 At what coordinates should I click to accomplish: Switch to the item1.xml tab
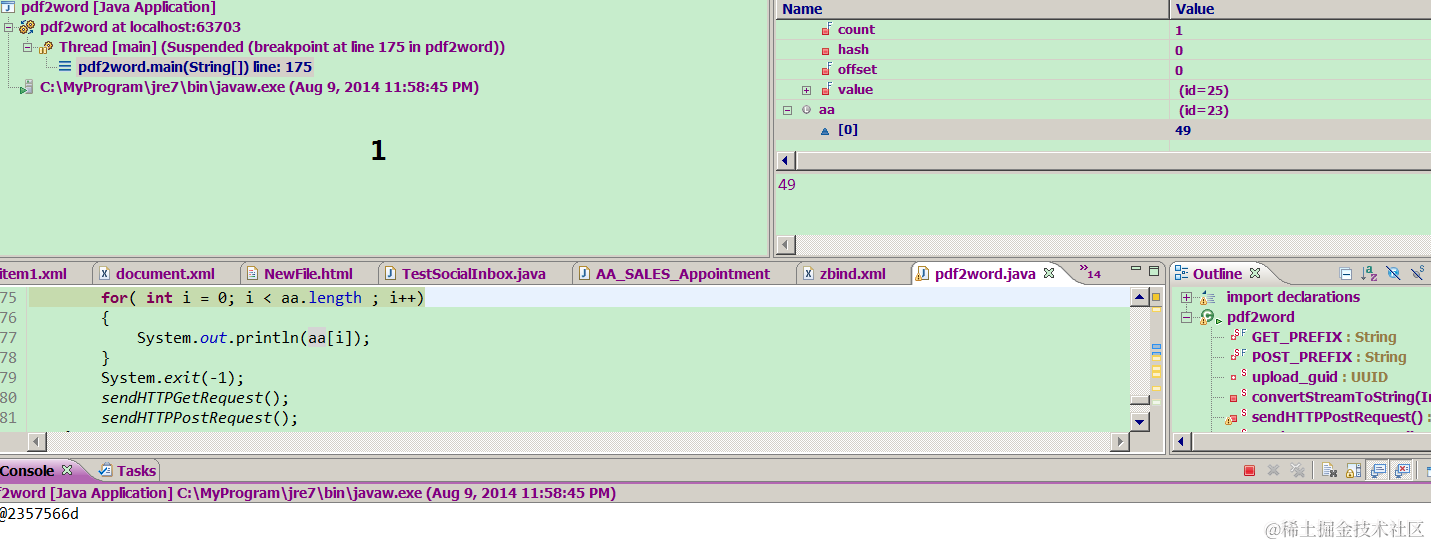click(34, 273)
